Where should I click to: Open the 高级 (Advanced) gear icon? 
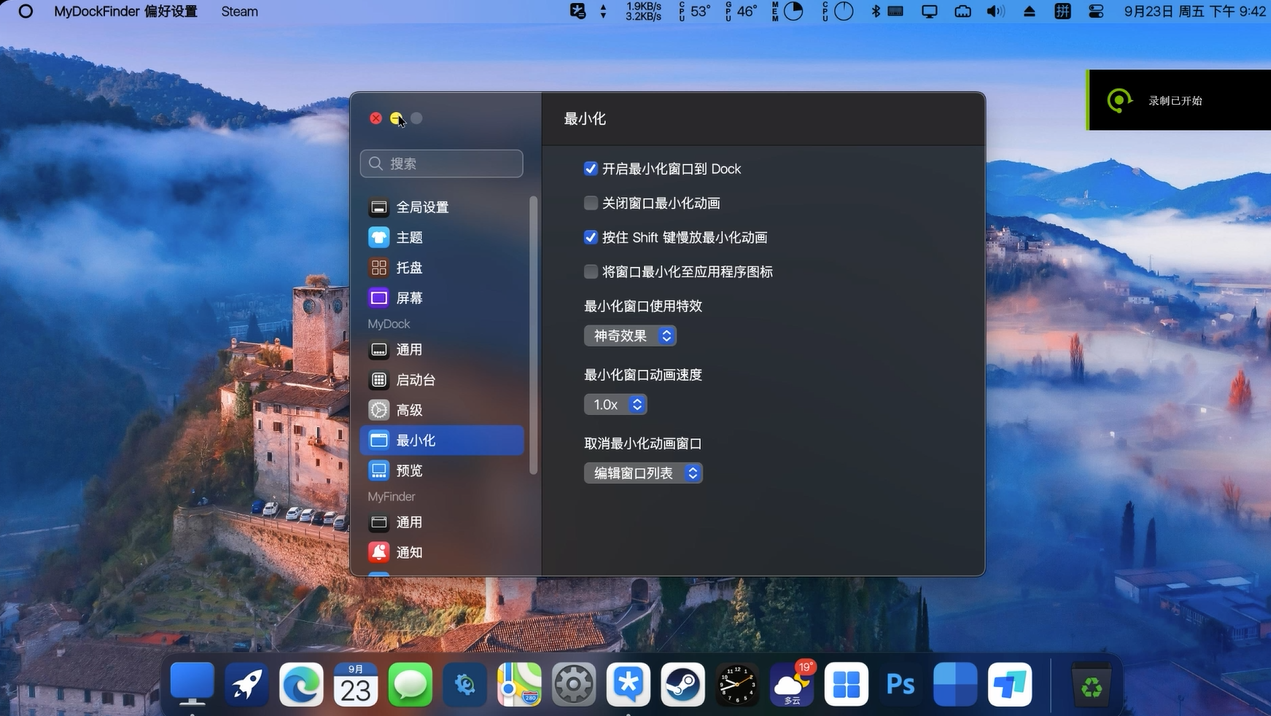[379, 410]
